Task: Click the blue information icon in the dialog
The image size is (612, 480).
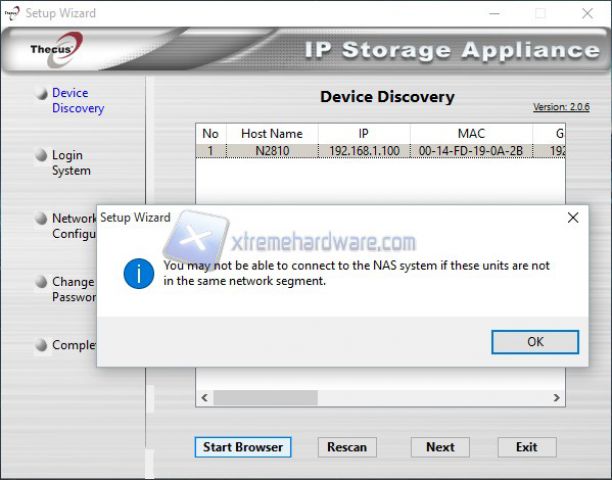Action: point(138,273)
